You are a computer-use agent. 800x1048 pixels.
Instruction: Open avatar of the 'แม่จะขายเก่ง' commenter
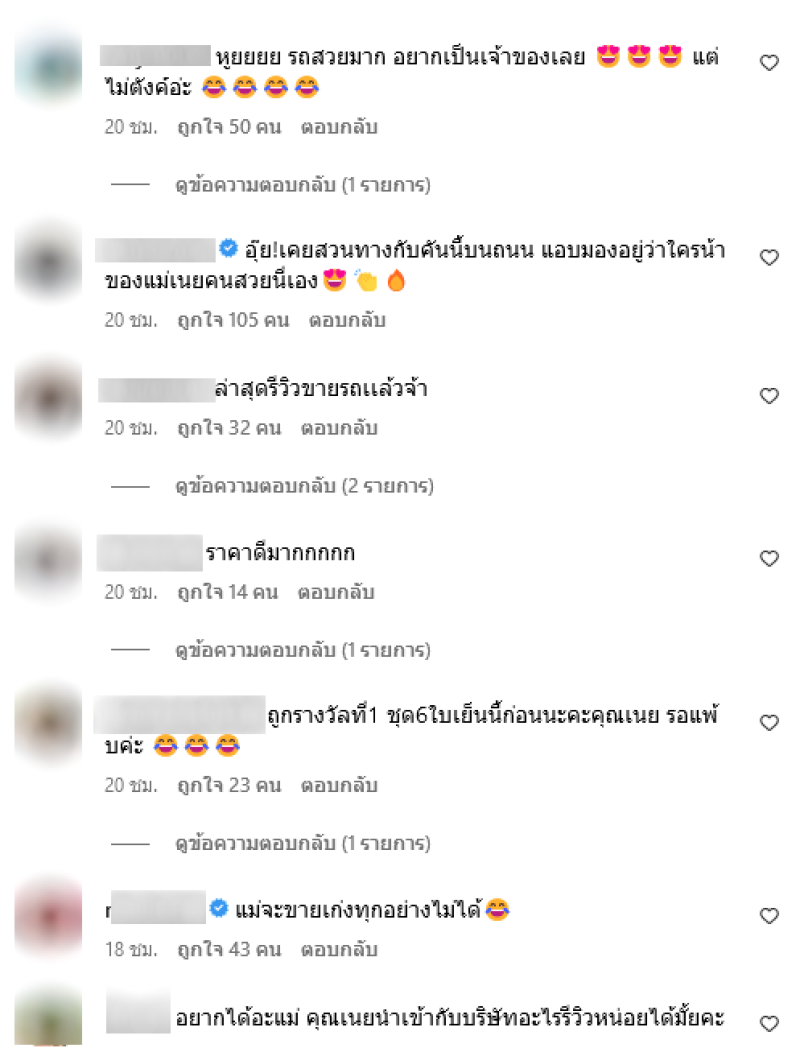click(48, 917)
